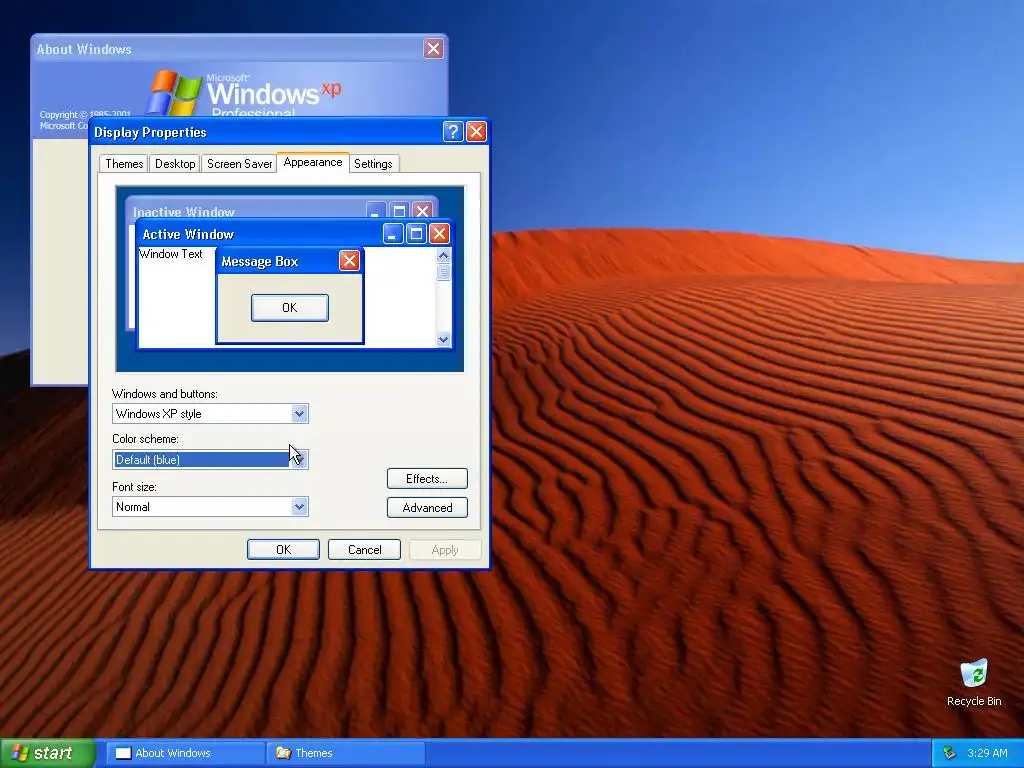
Task: Click minimize icon in the Active Window preview
Action: pos(392,234)
